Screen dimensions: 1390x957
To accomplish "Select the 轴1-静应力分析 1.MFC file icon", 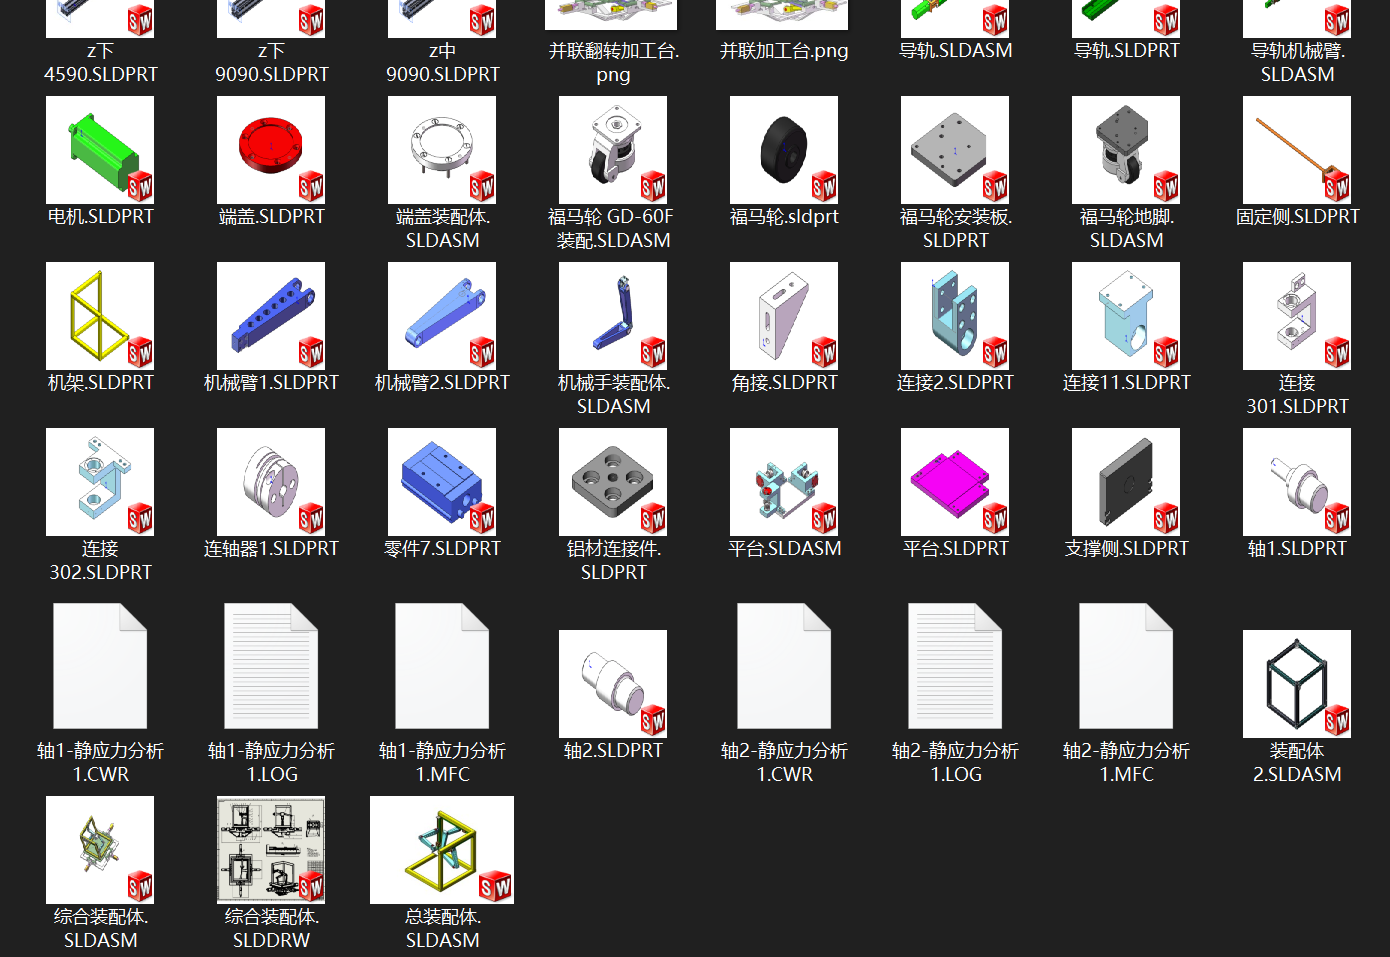I will 442,666.
